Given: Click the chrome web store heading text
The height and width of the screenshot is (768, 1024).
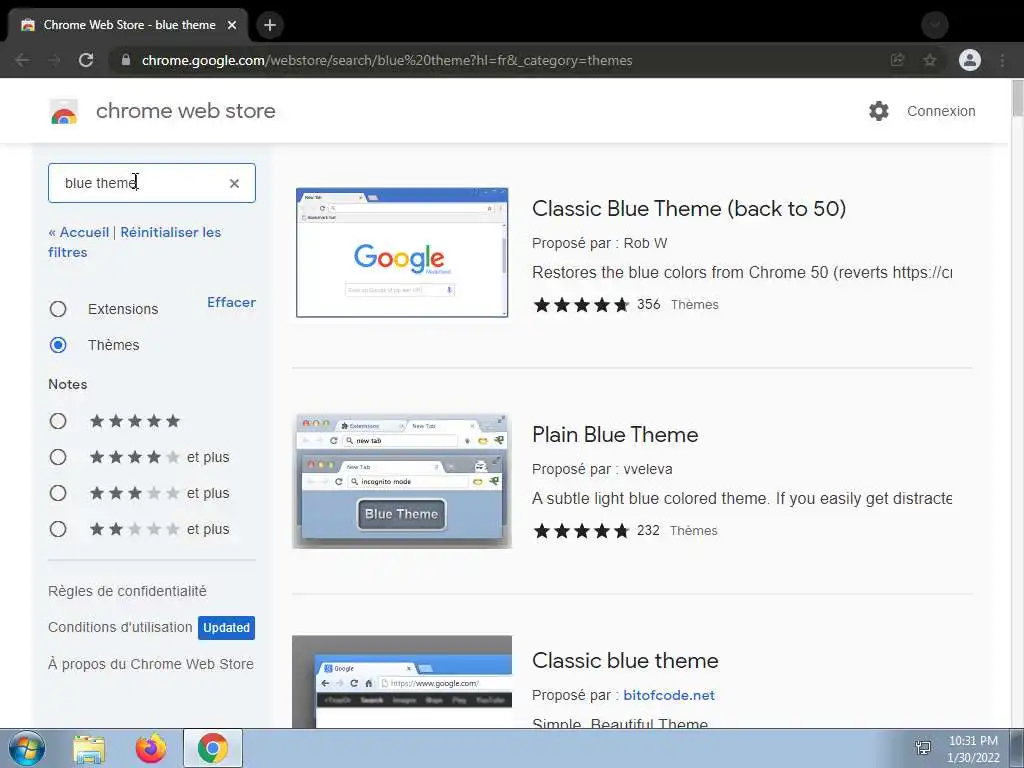Looking at the screenshot, I should point(185,111).
